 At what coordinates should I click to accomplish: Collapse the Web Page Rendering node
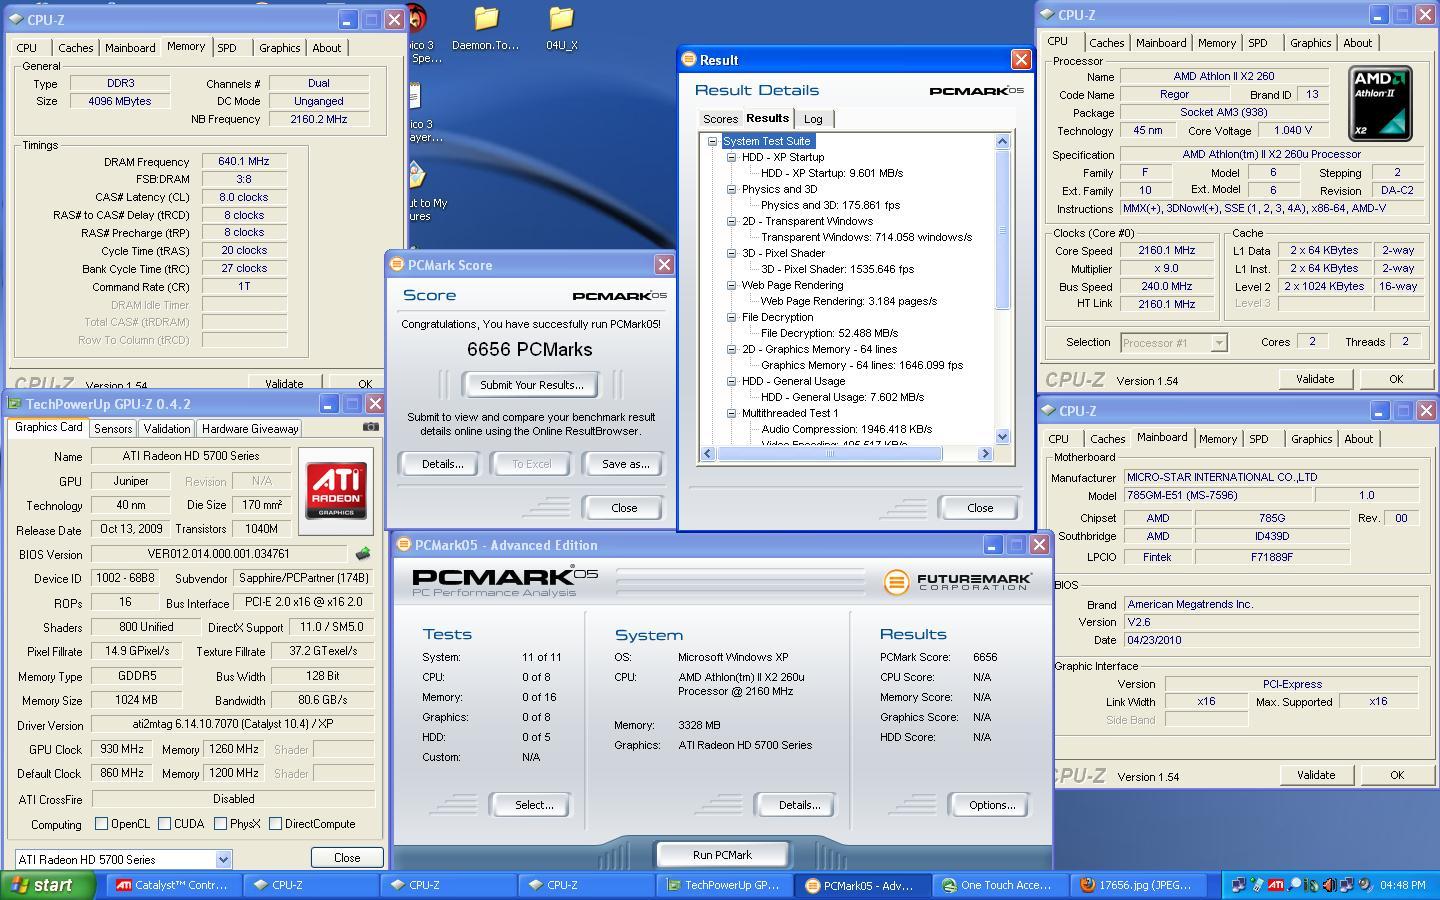[x=731, y=285]
